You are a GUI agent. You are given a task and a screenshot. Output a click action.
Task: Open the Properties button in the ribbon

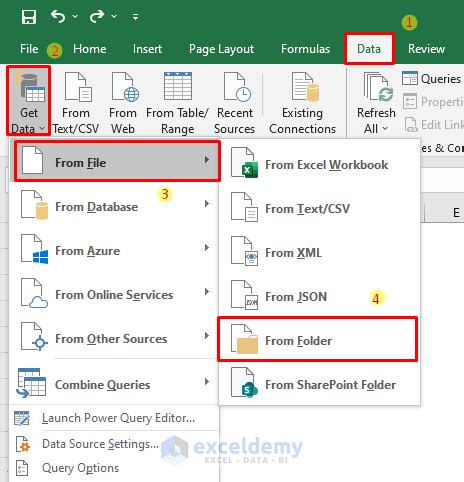433,102
